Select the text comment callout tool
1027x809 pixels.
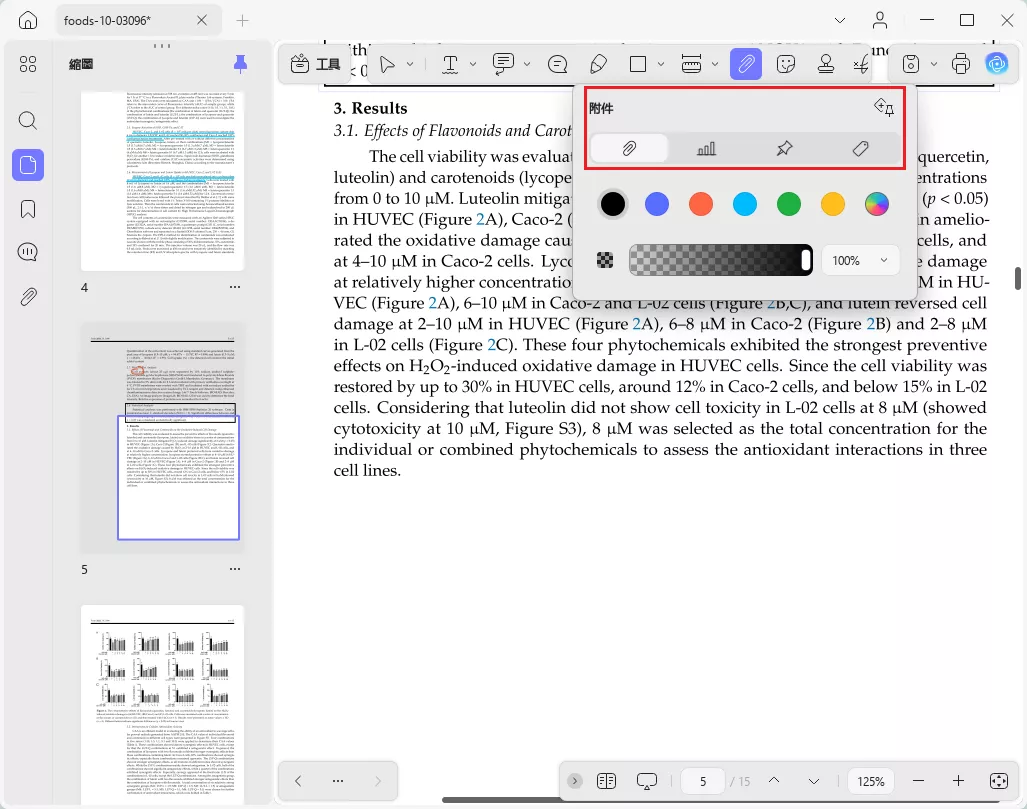[x=503, y=64]
